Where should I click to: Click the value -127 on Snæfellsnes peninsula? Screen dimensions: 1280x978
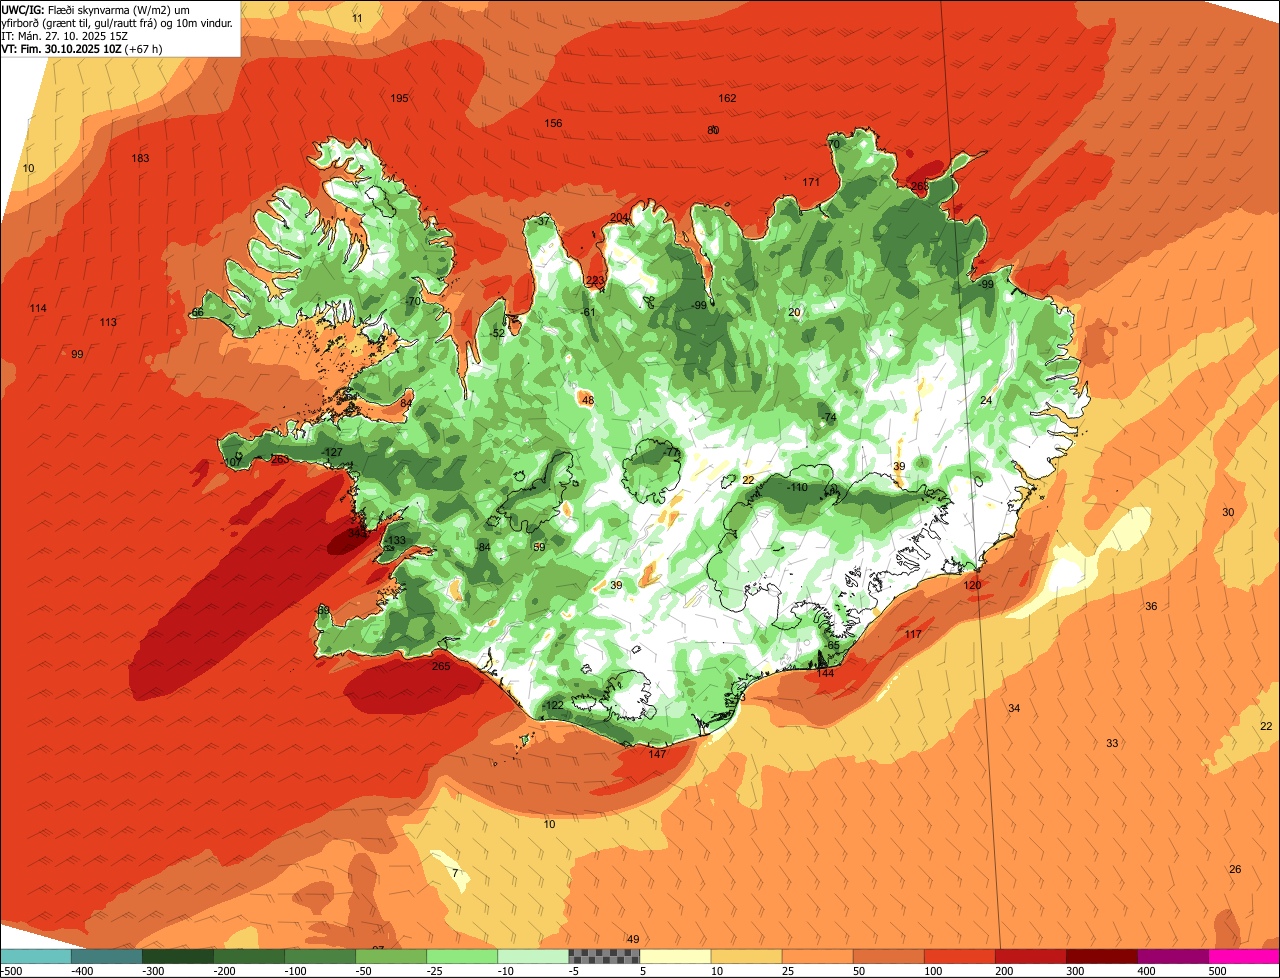tap(333, 453)
